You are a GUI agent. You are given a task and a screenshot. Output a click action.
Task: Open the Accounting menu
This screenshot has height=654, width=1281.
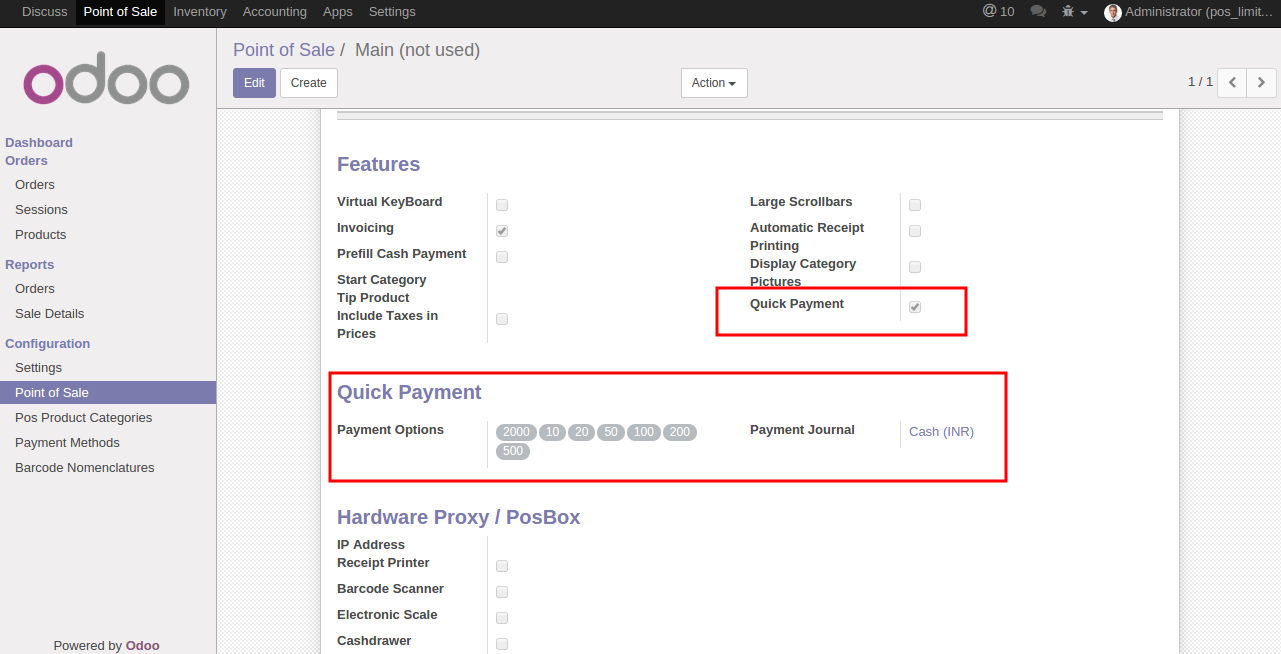click(275, 12)
